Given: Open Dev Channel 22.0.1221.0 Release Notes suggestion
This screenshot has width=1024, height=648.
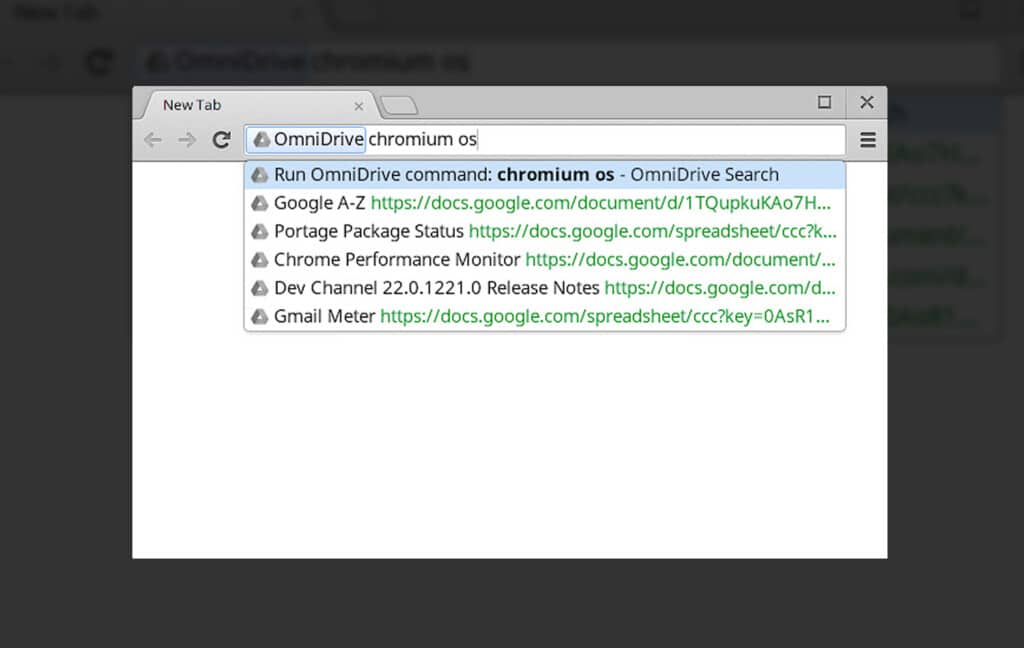Looking at the screenshot, I should [545, 288].
